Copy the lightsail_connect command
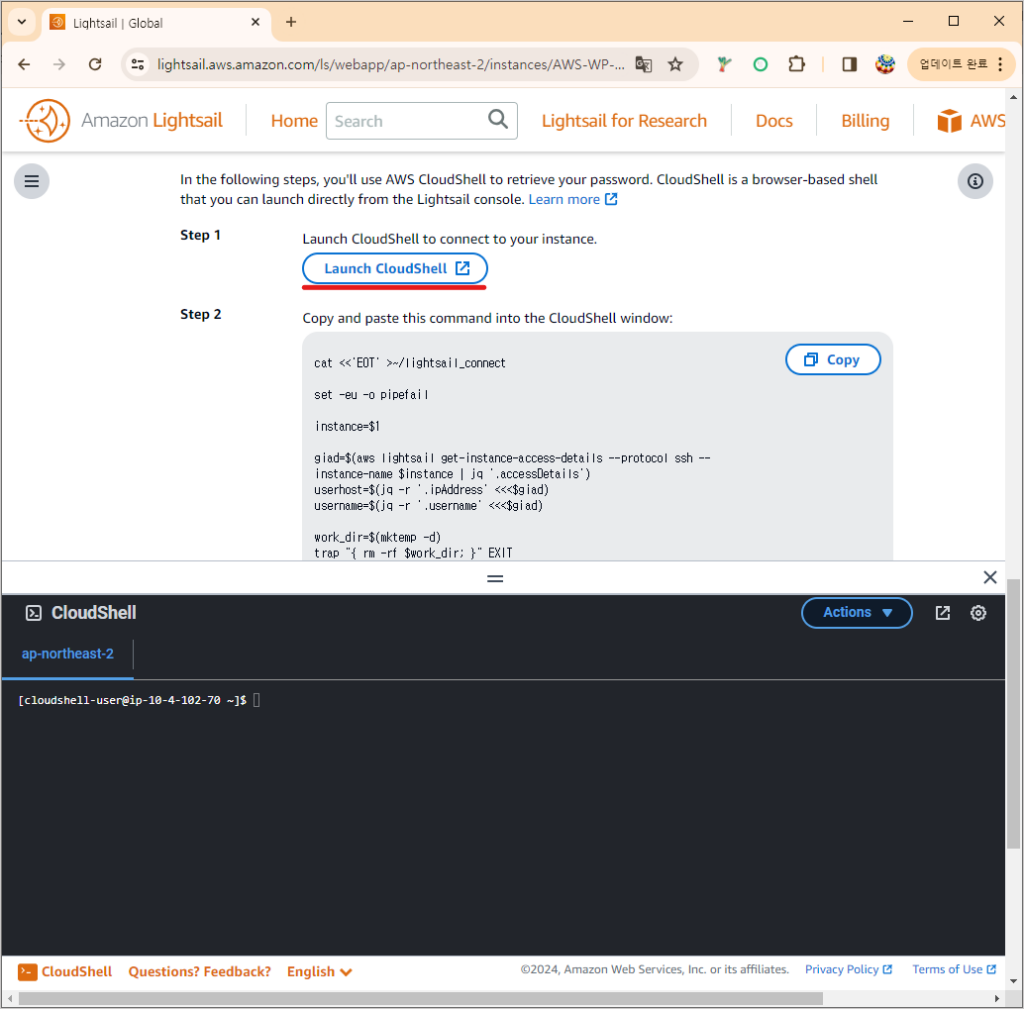The image size is (1024, 1009). point(833,360)
